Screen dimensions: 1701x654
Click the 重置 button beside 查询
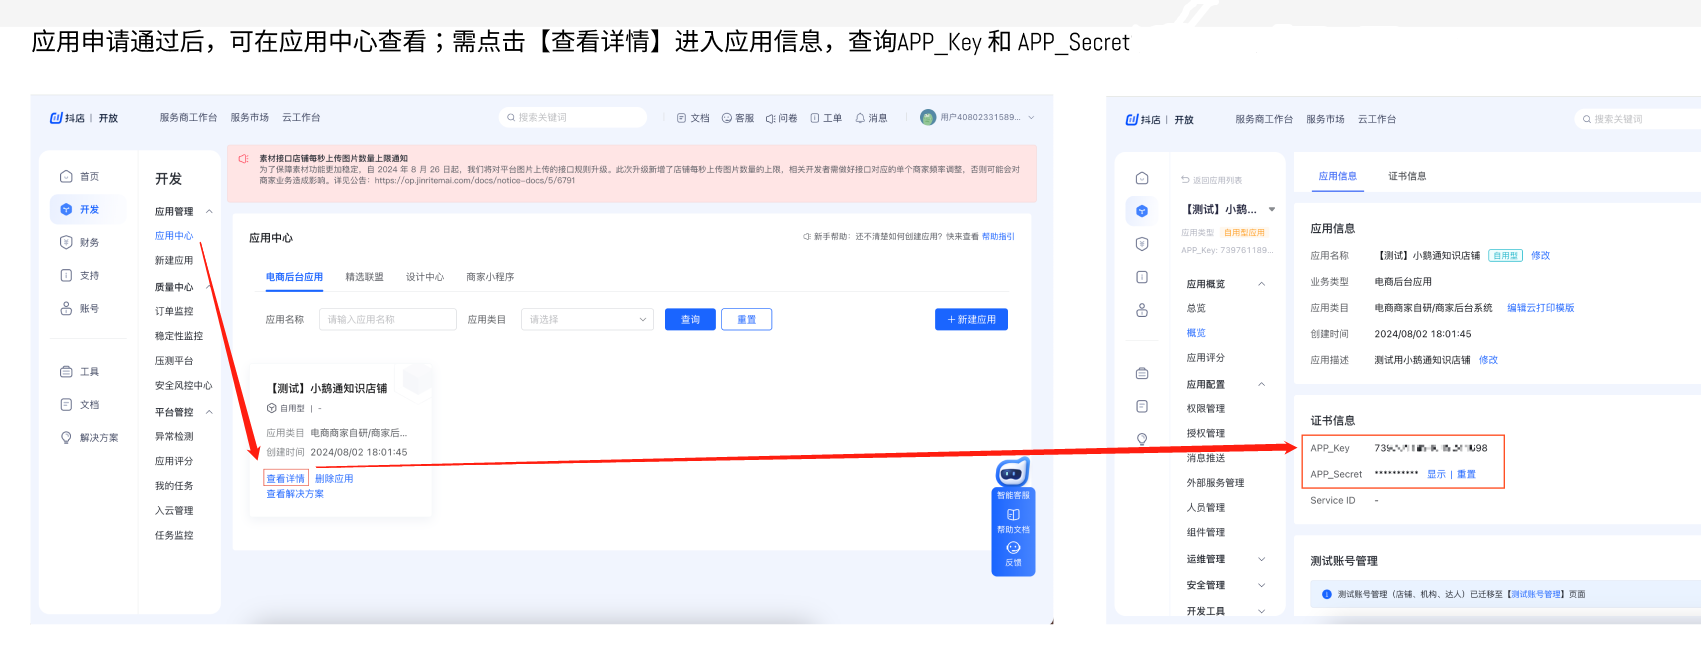(x=746, y=319)
